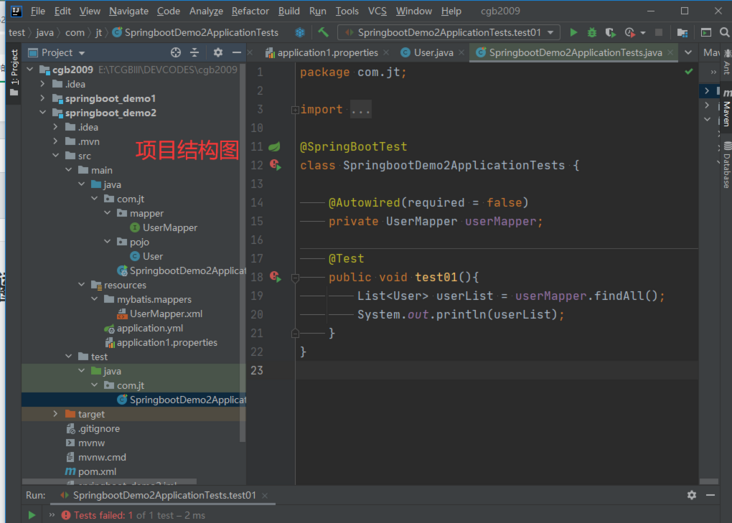Screen dimensions: 732x523
Task: Close the Run test01 tab
Action: point(265,495)
